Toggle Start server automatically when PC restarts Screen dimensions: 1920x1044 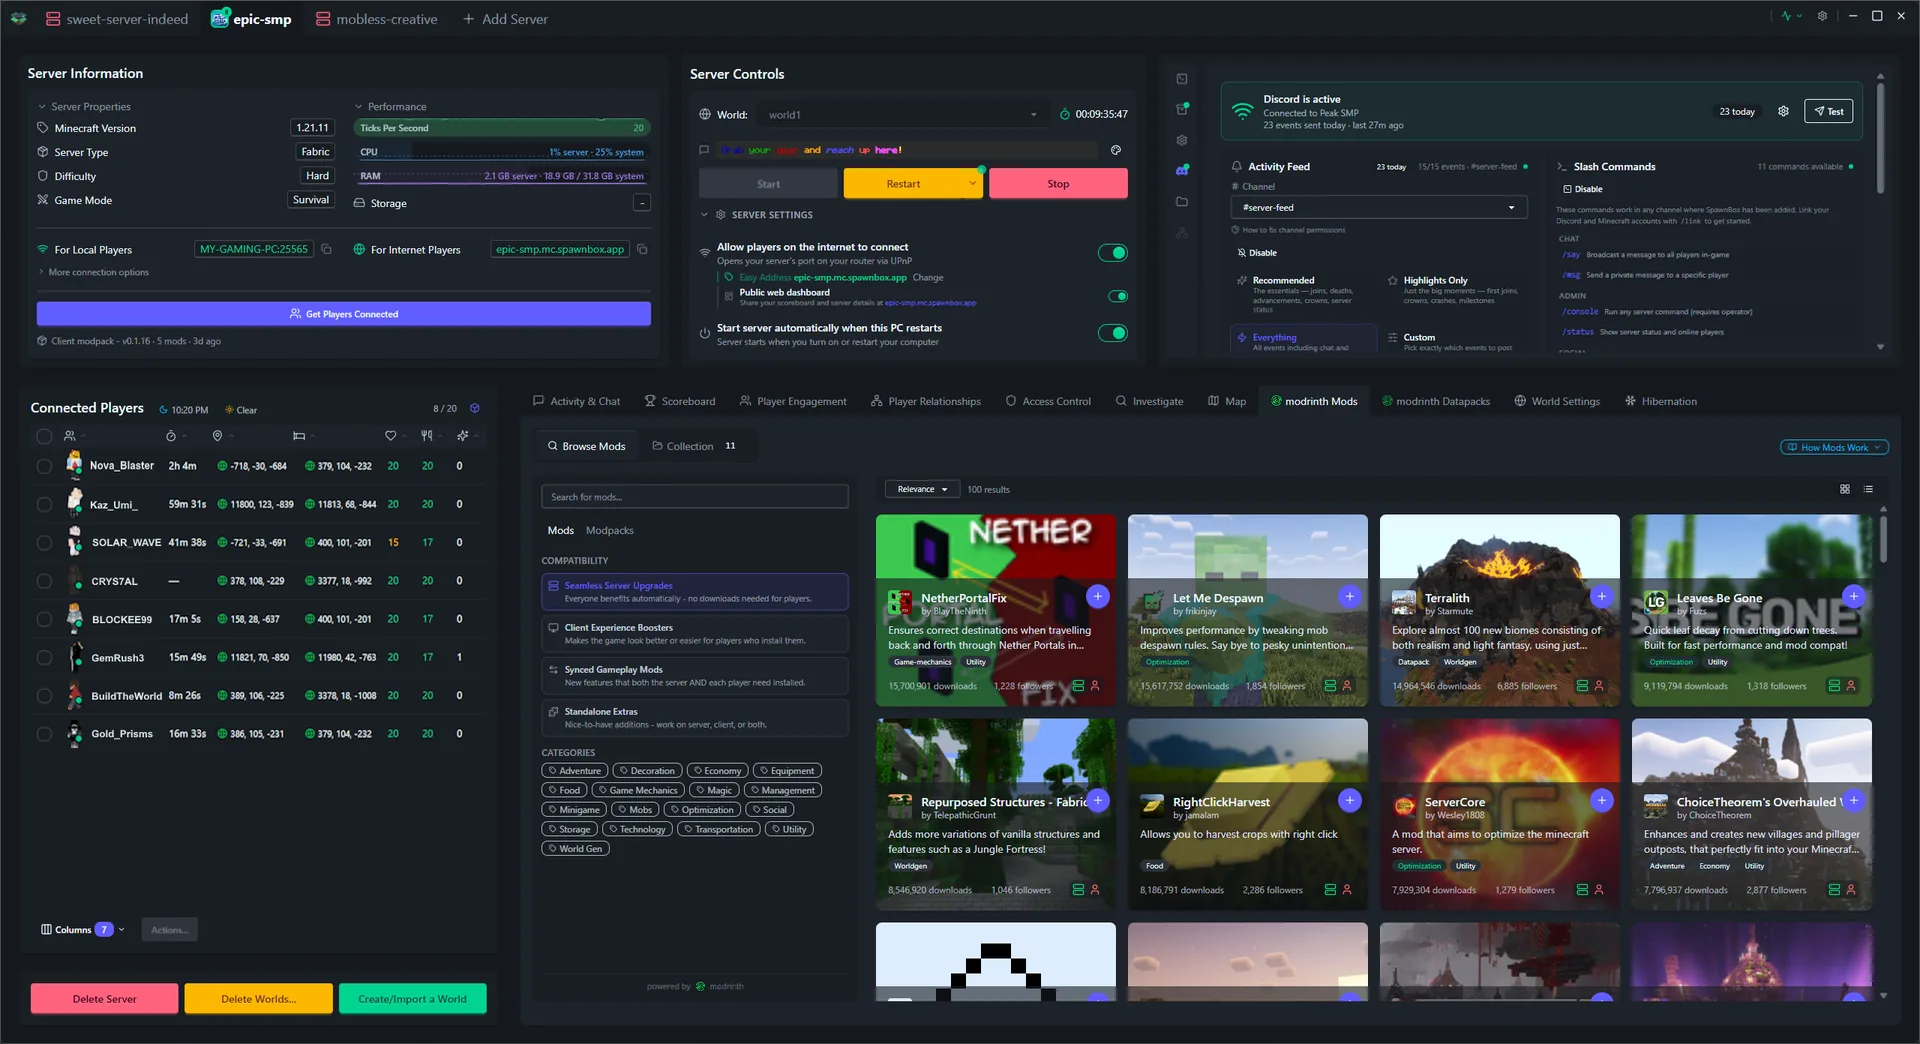click(x=1113, y=334)
